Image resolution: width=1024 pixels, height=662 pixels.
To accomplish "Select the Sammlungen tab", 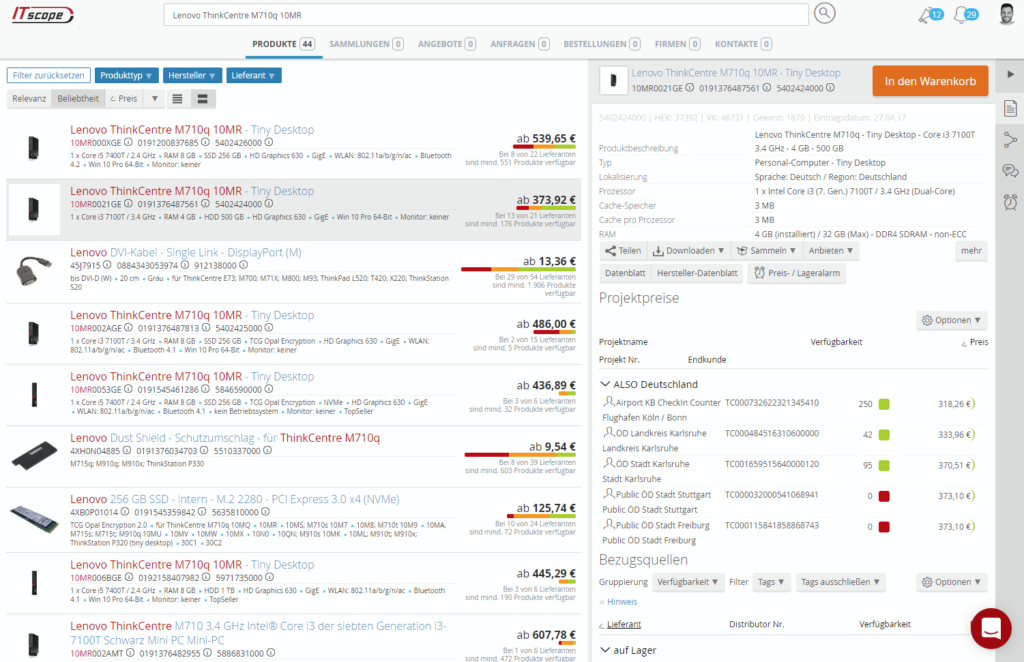I will tap(366, 44).
